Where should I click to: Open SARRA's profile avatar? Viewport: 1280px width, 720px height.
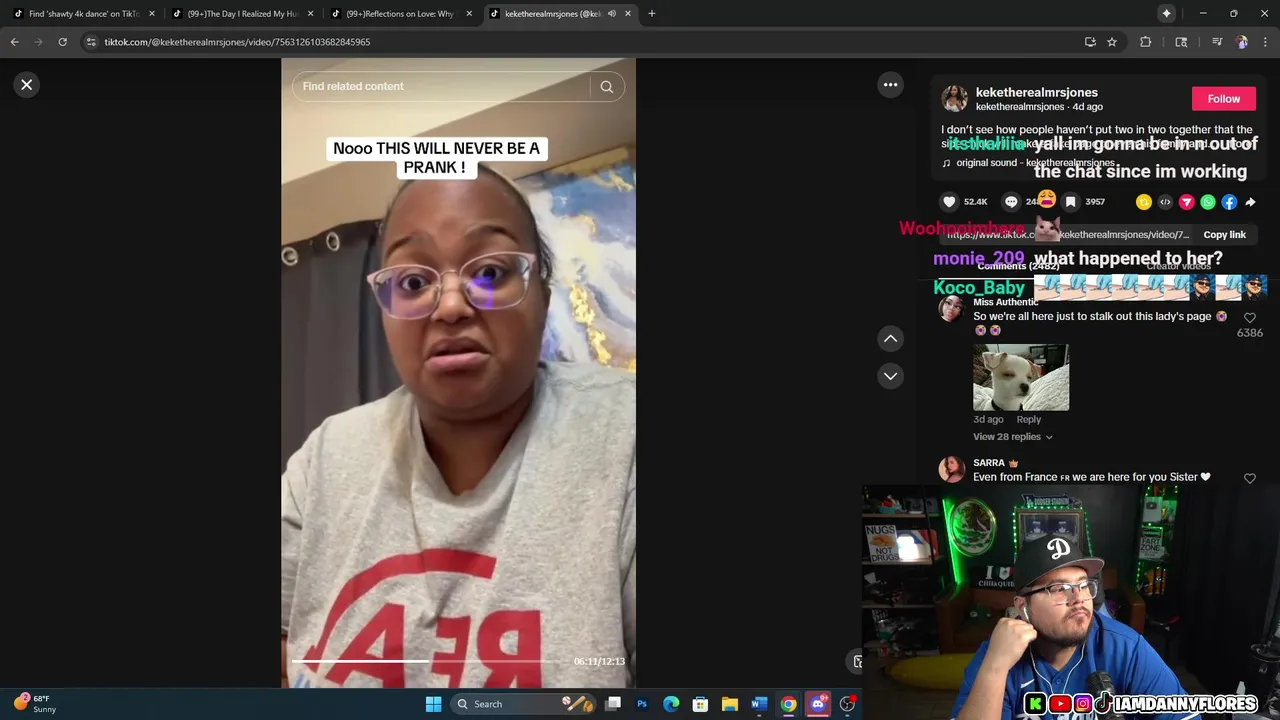(x=952, y=469)
